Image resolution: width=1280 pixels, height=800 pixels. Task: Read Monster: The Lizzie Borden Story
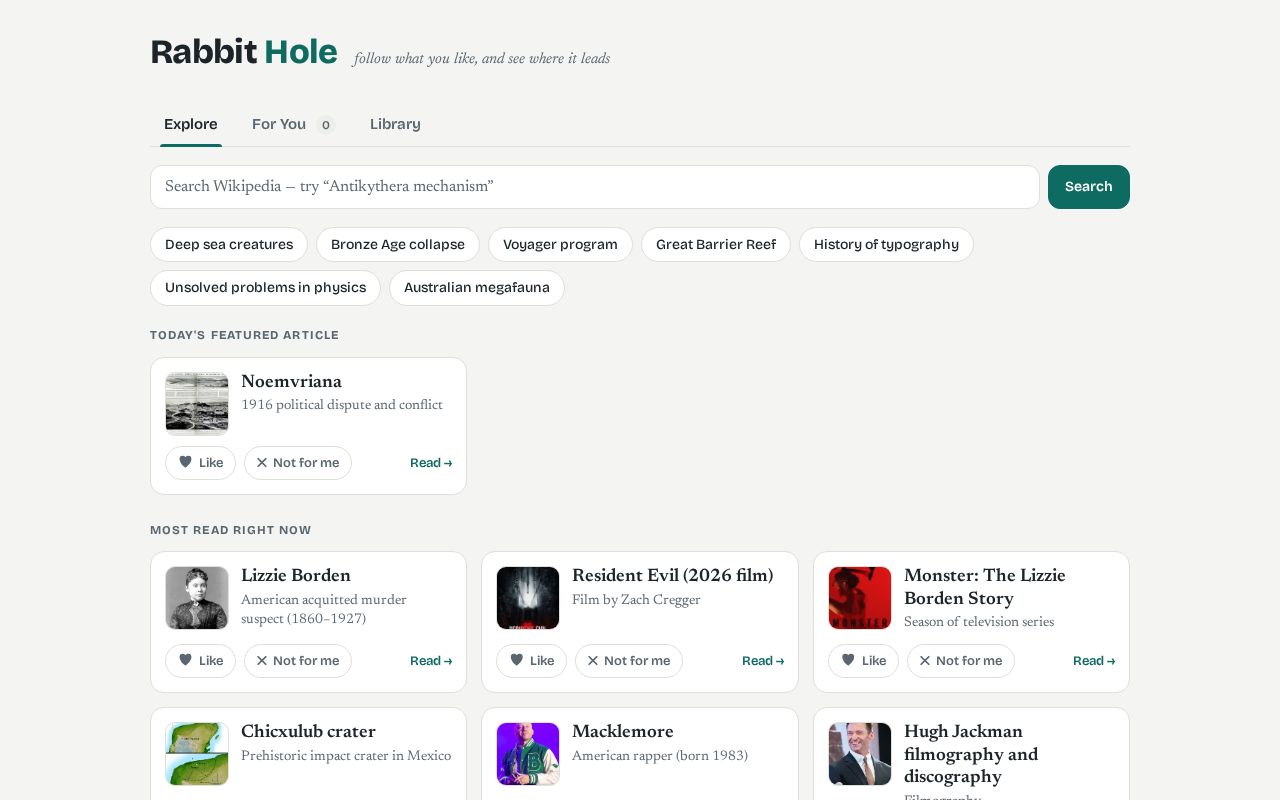[1094, 661]
